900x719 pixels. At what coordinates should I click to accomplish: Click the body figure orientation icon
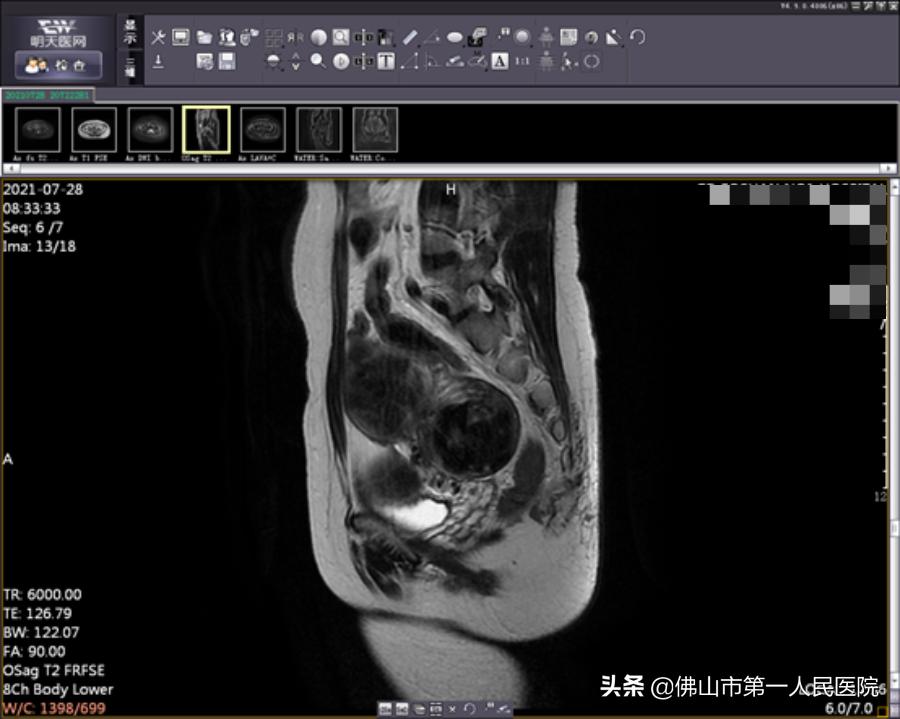pyautogui.click(x=546, y=37)
